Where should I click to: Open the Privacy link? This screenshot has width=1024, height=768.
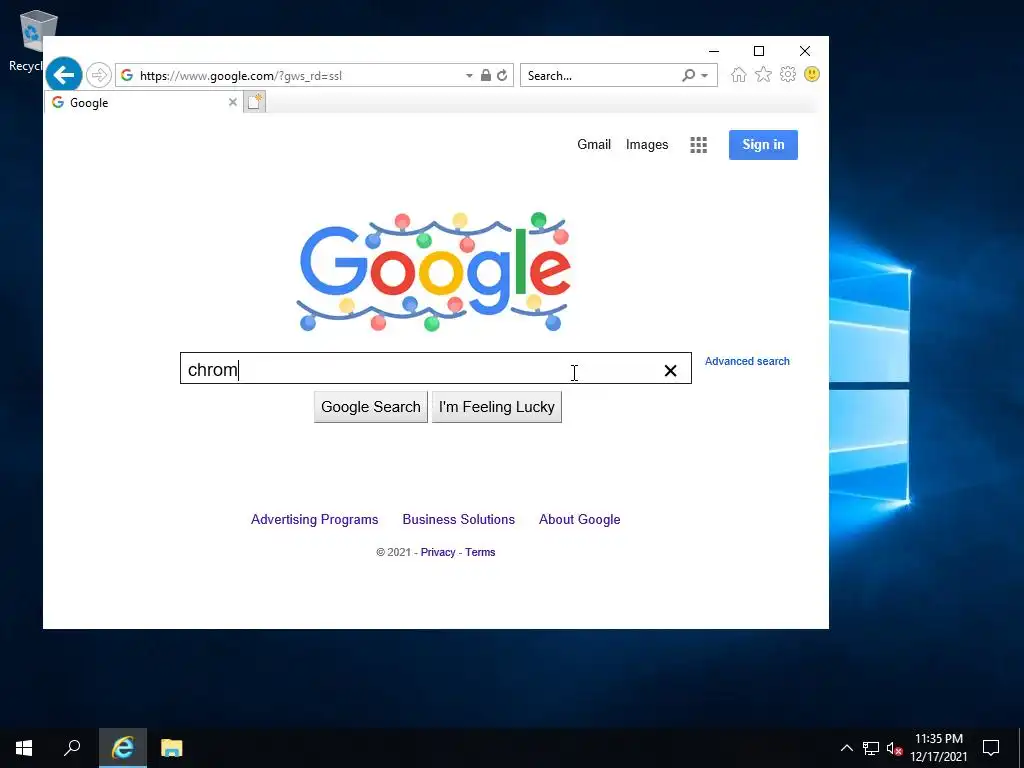pyautogui.click(x=438, y=552)
